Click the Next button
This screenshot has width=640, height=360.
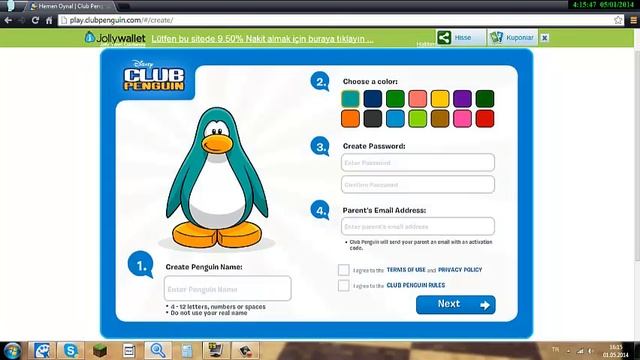coord(456,304)
